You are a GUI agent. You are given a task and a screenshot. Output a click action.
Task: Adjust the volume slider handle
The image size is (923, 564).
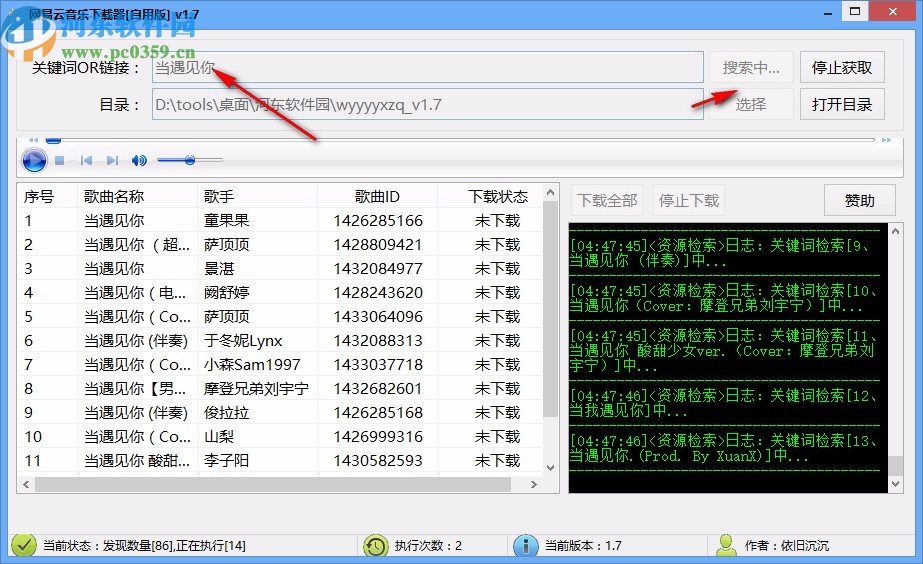(190, 160)
